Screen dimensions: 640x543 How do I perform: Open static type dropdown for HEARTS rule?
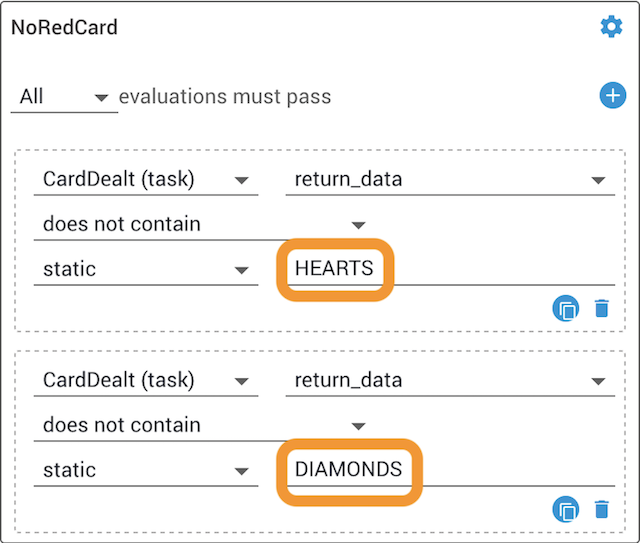pos(146,269)
